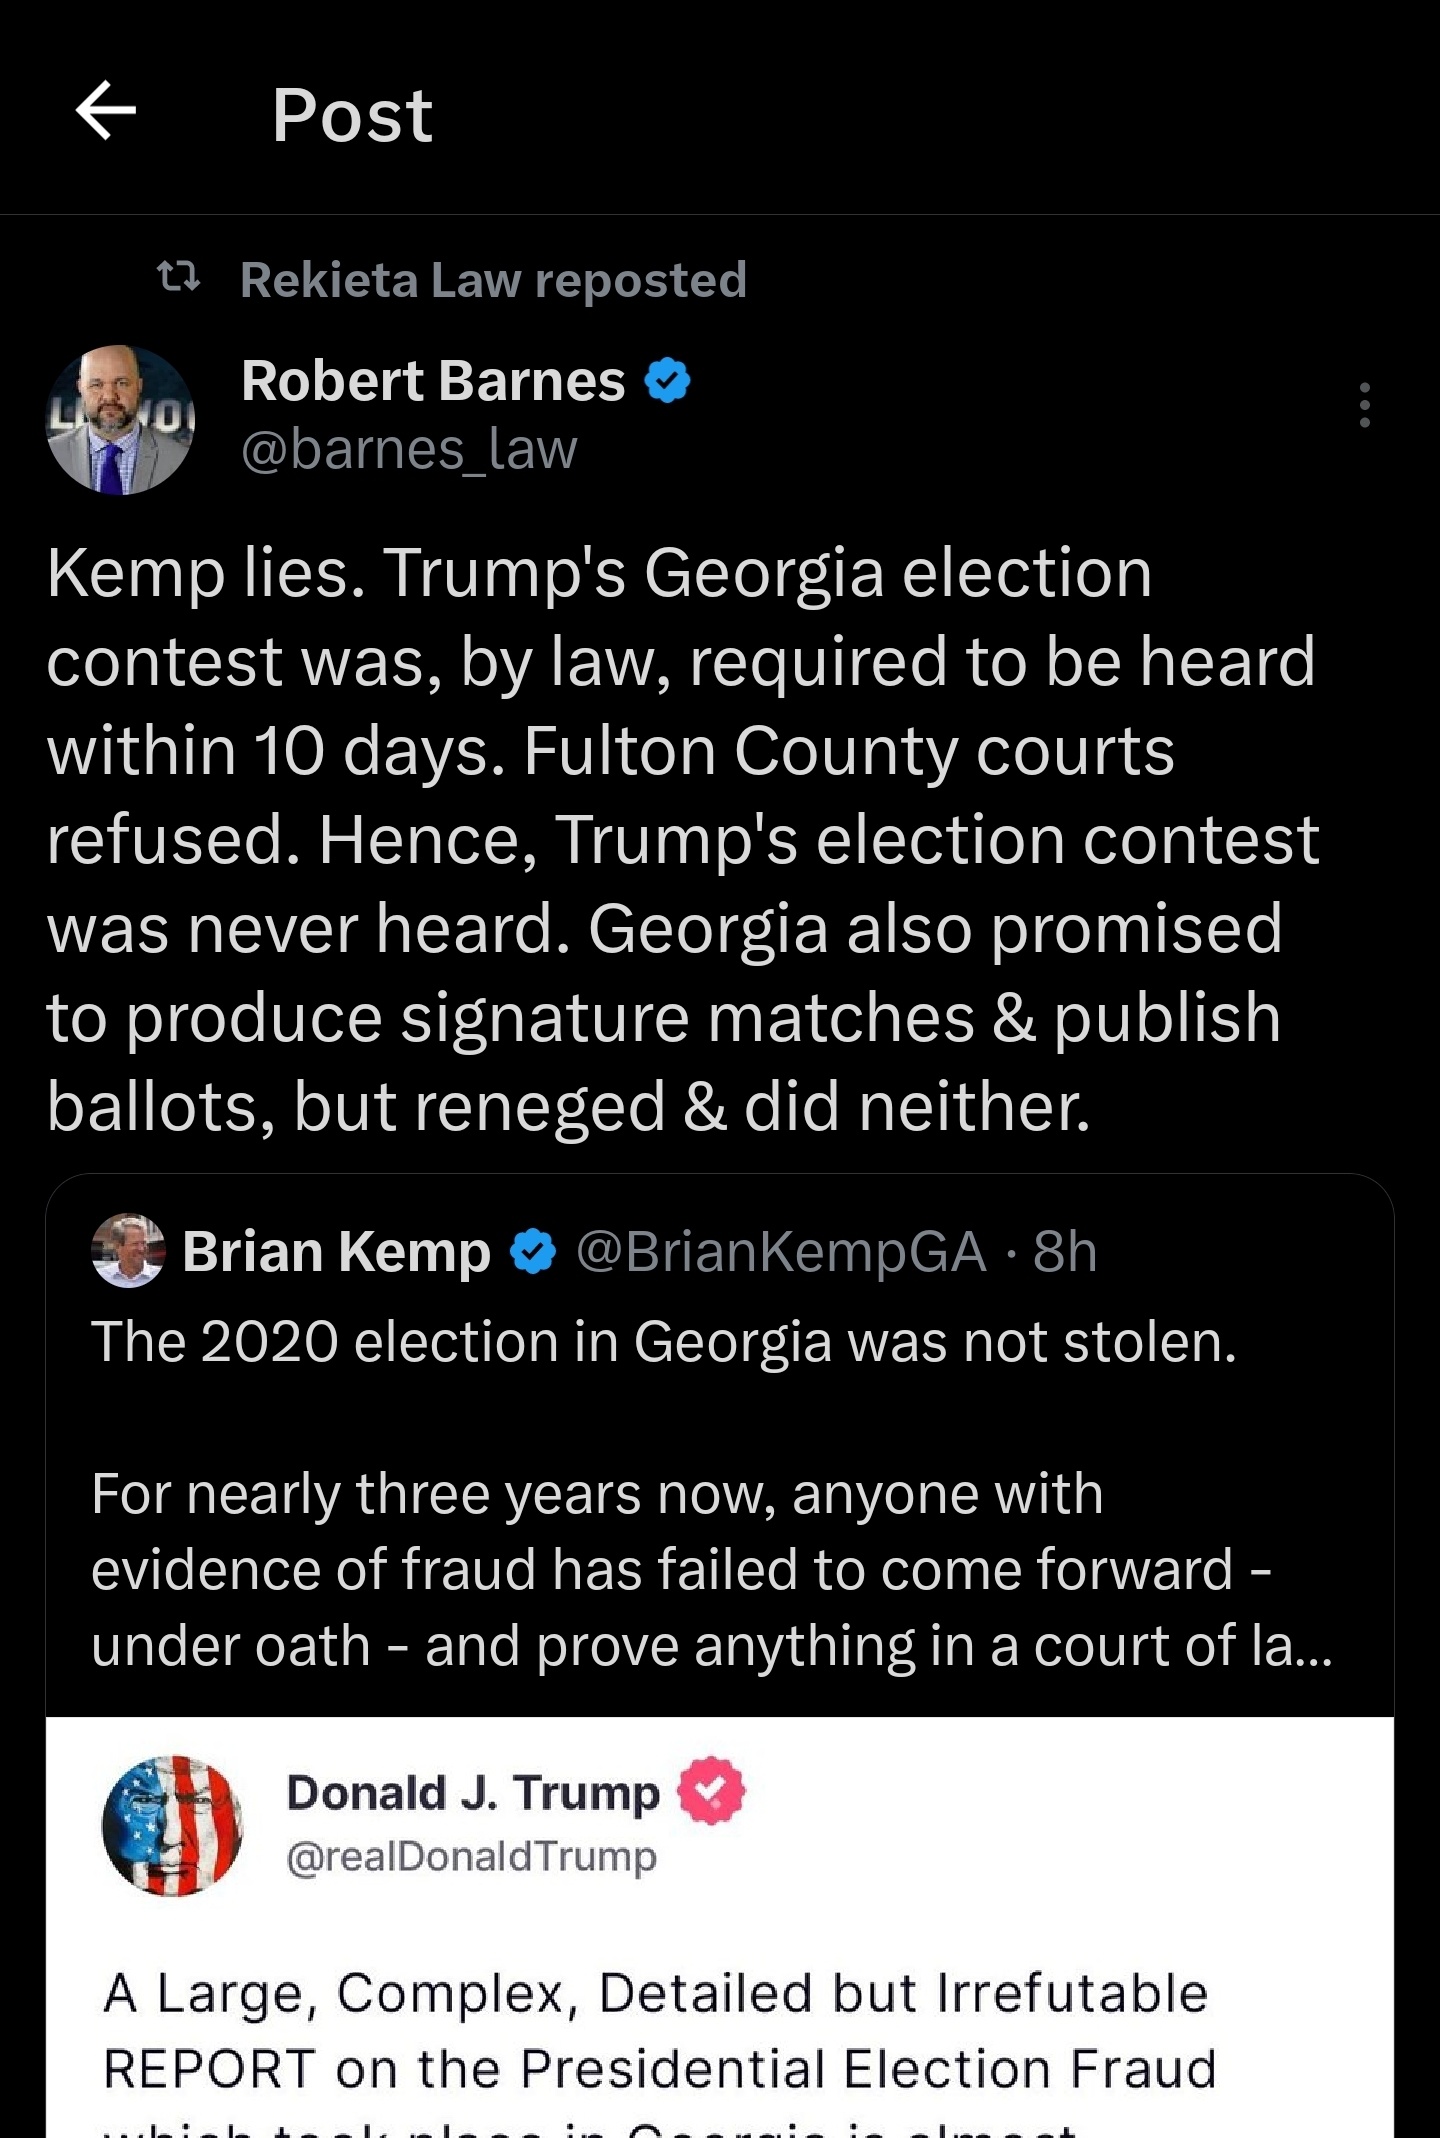Tap the back arrow icon
The image size is (1440, 2138).
(x=106, y=111)
